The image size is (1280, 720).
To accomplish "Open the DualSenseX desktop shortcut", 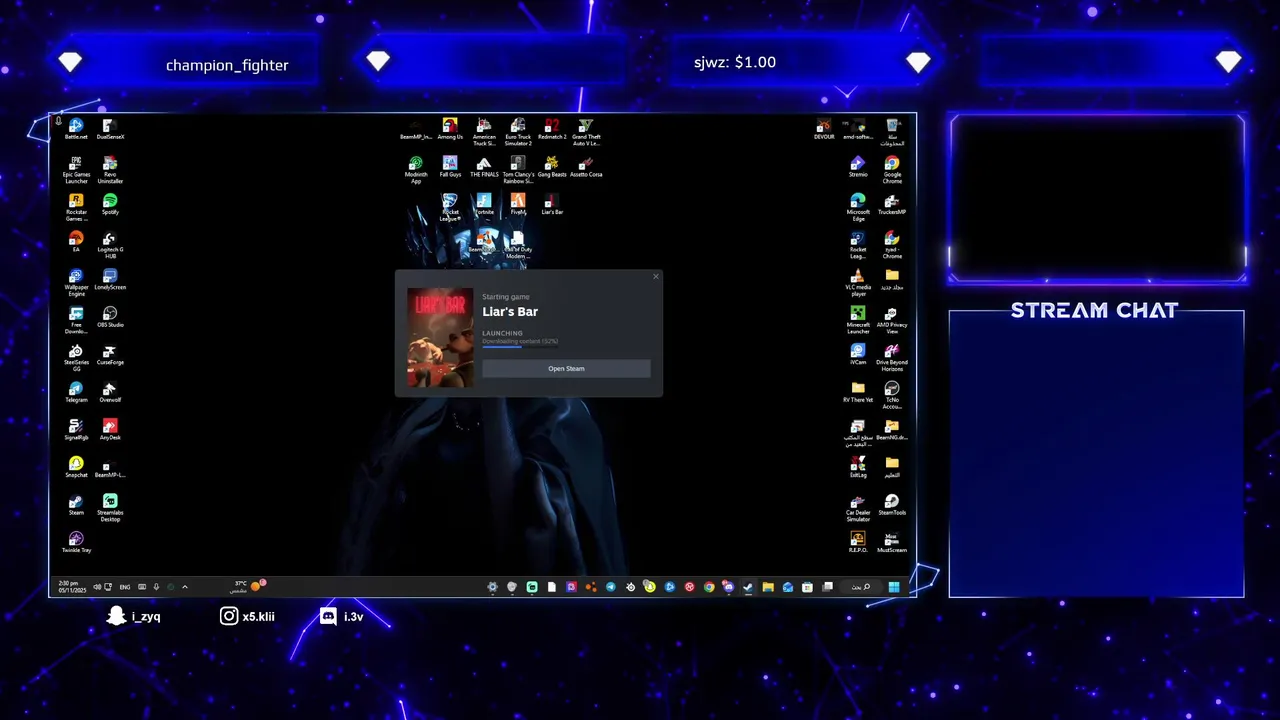I will tap(110, 129).
